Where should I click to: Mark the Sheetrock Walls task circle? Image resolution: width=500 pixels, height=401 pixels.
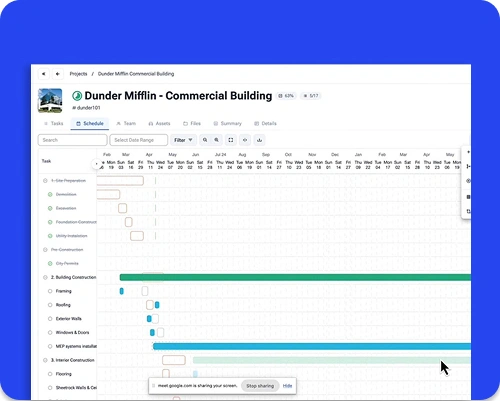point(50,388)
